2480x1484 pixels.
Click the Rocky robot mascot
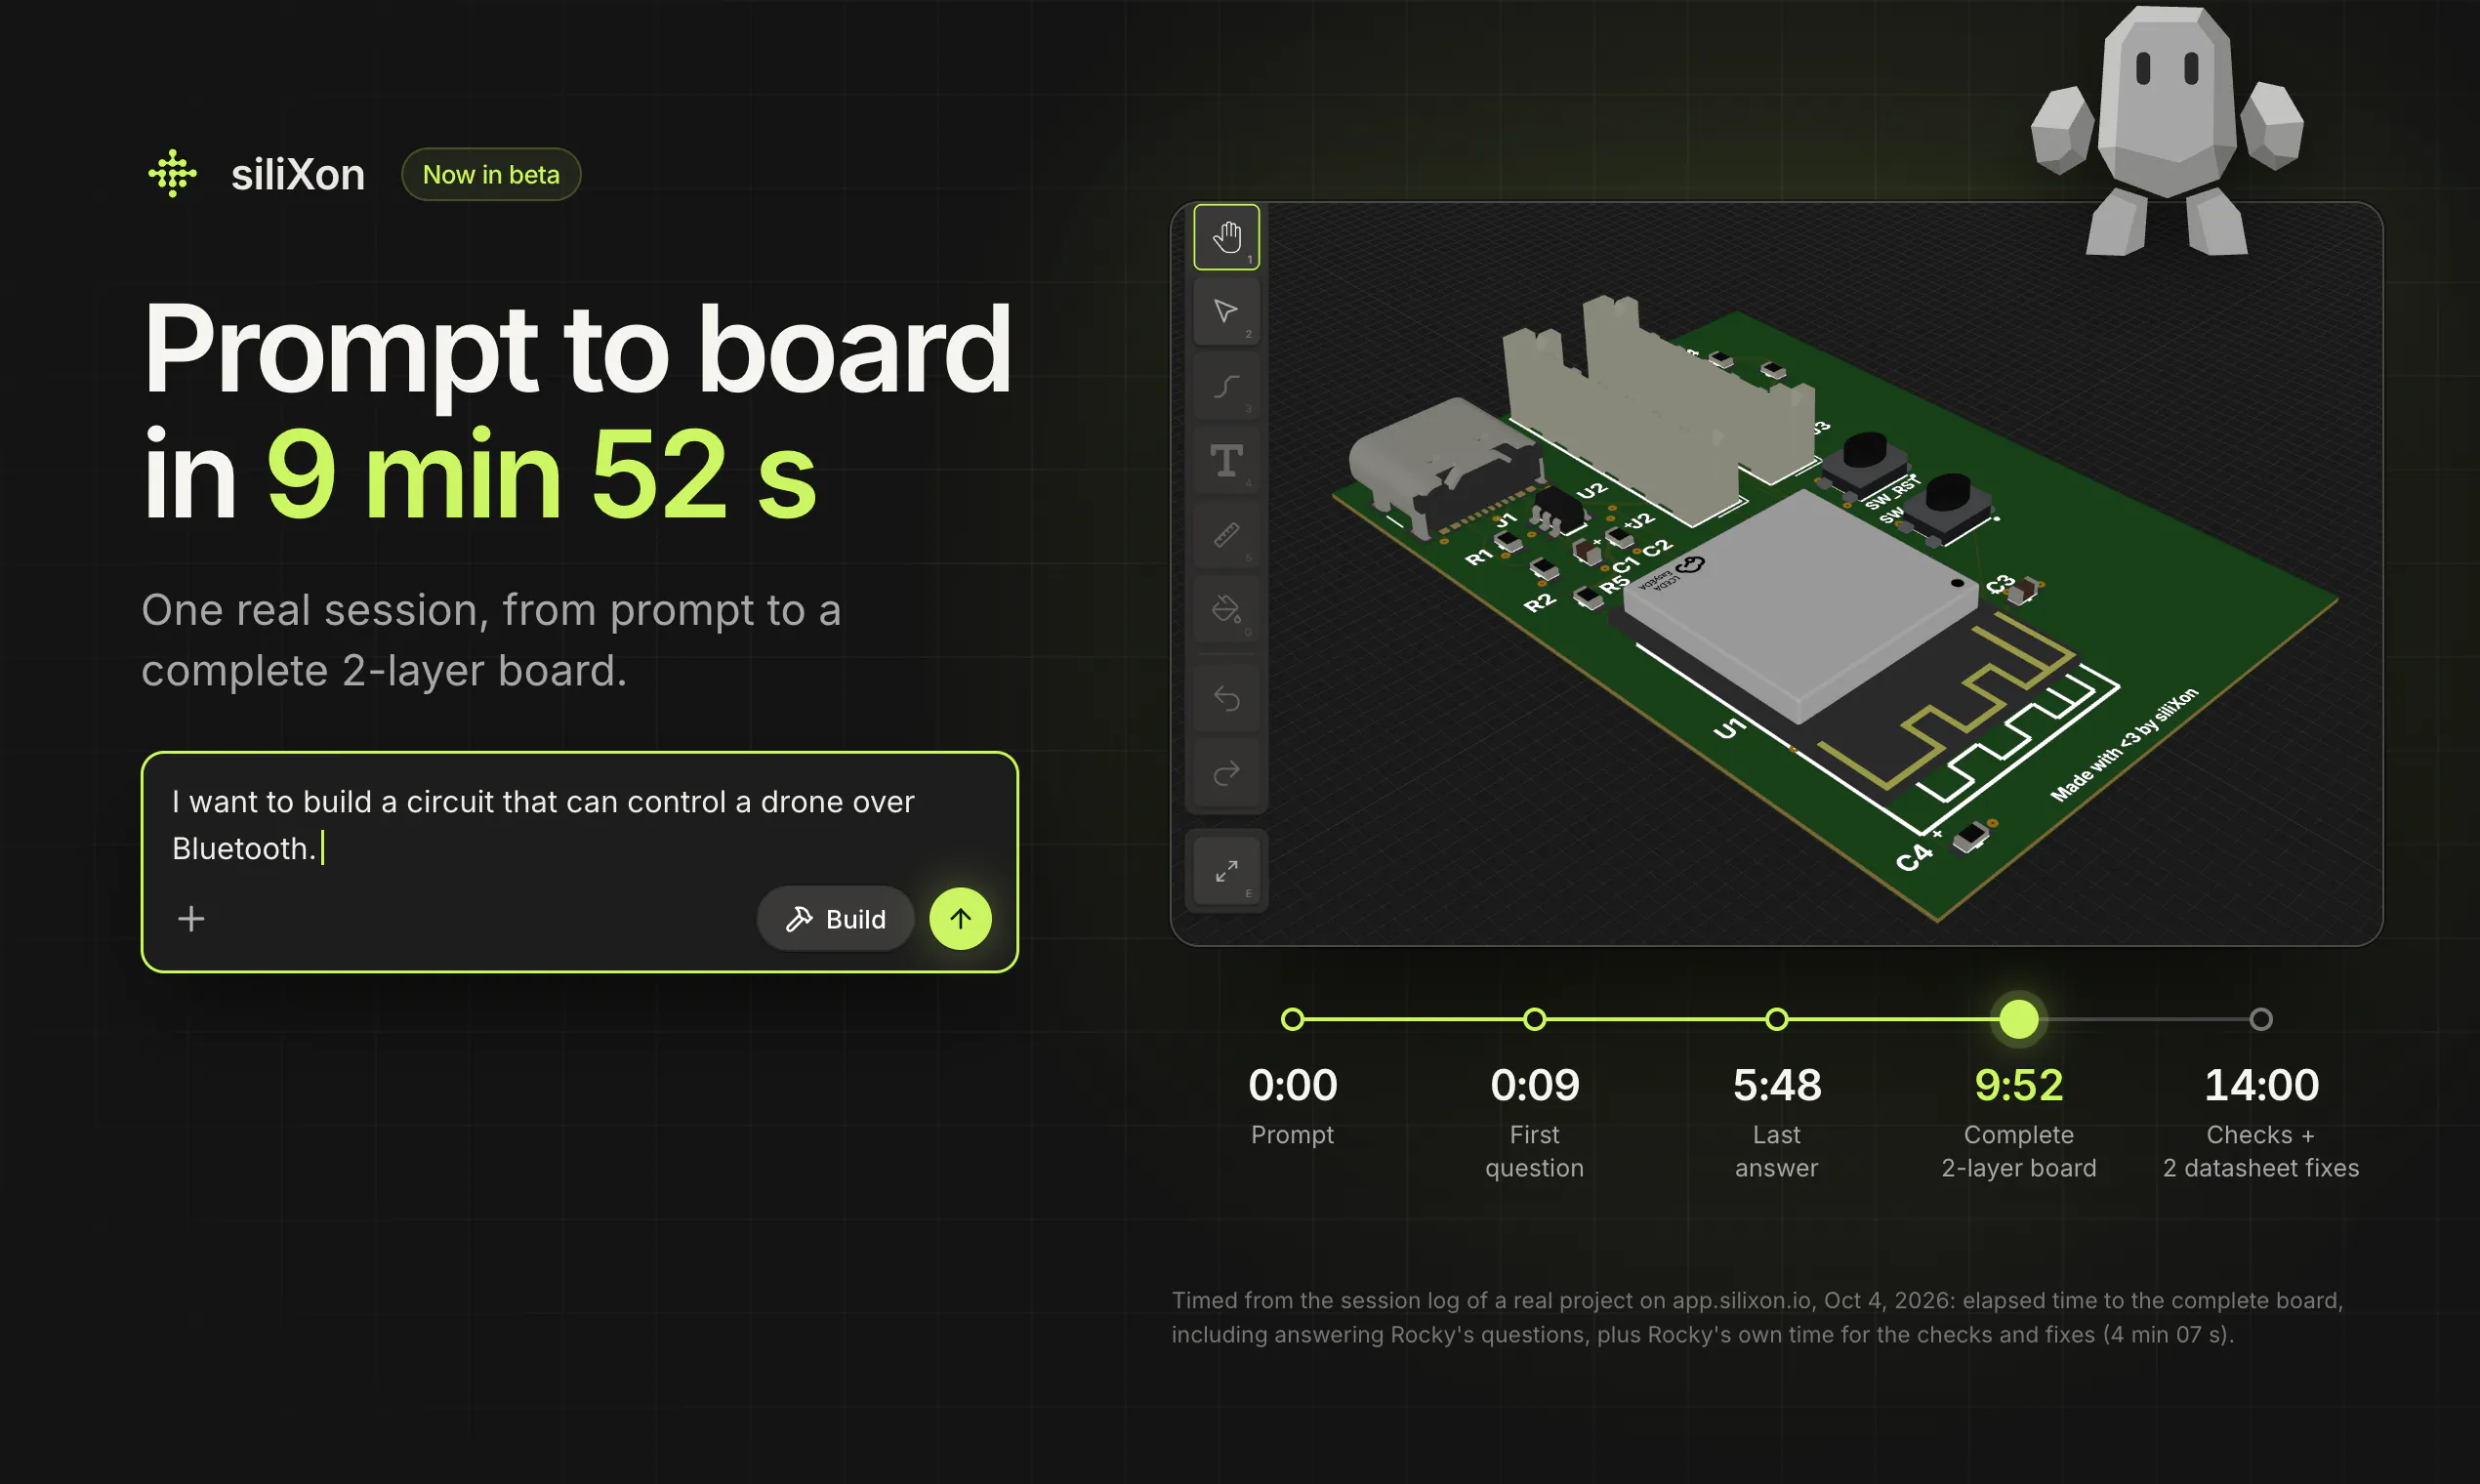tap(2167, 130)
